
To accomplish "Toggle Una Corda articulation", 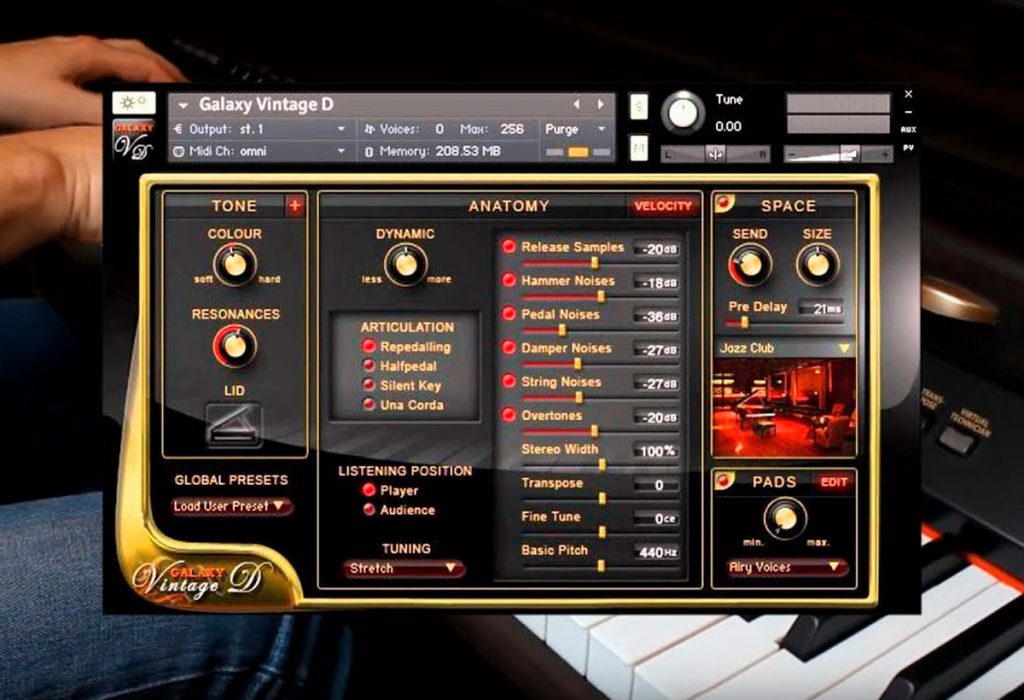I will pyautogui.click(x=369, y=405).
